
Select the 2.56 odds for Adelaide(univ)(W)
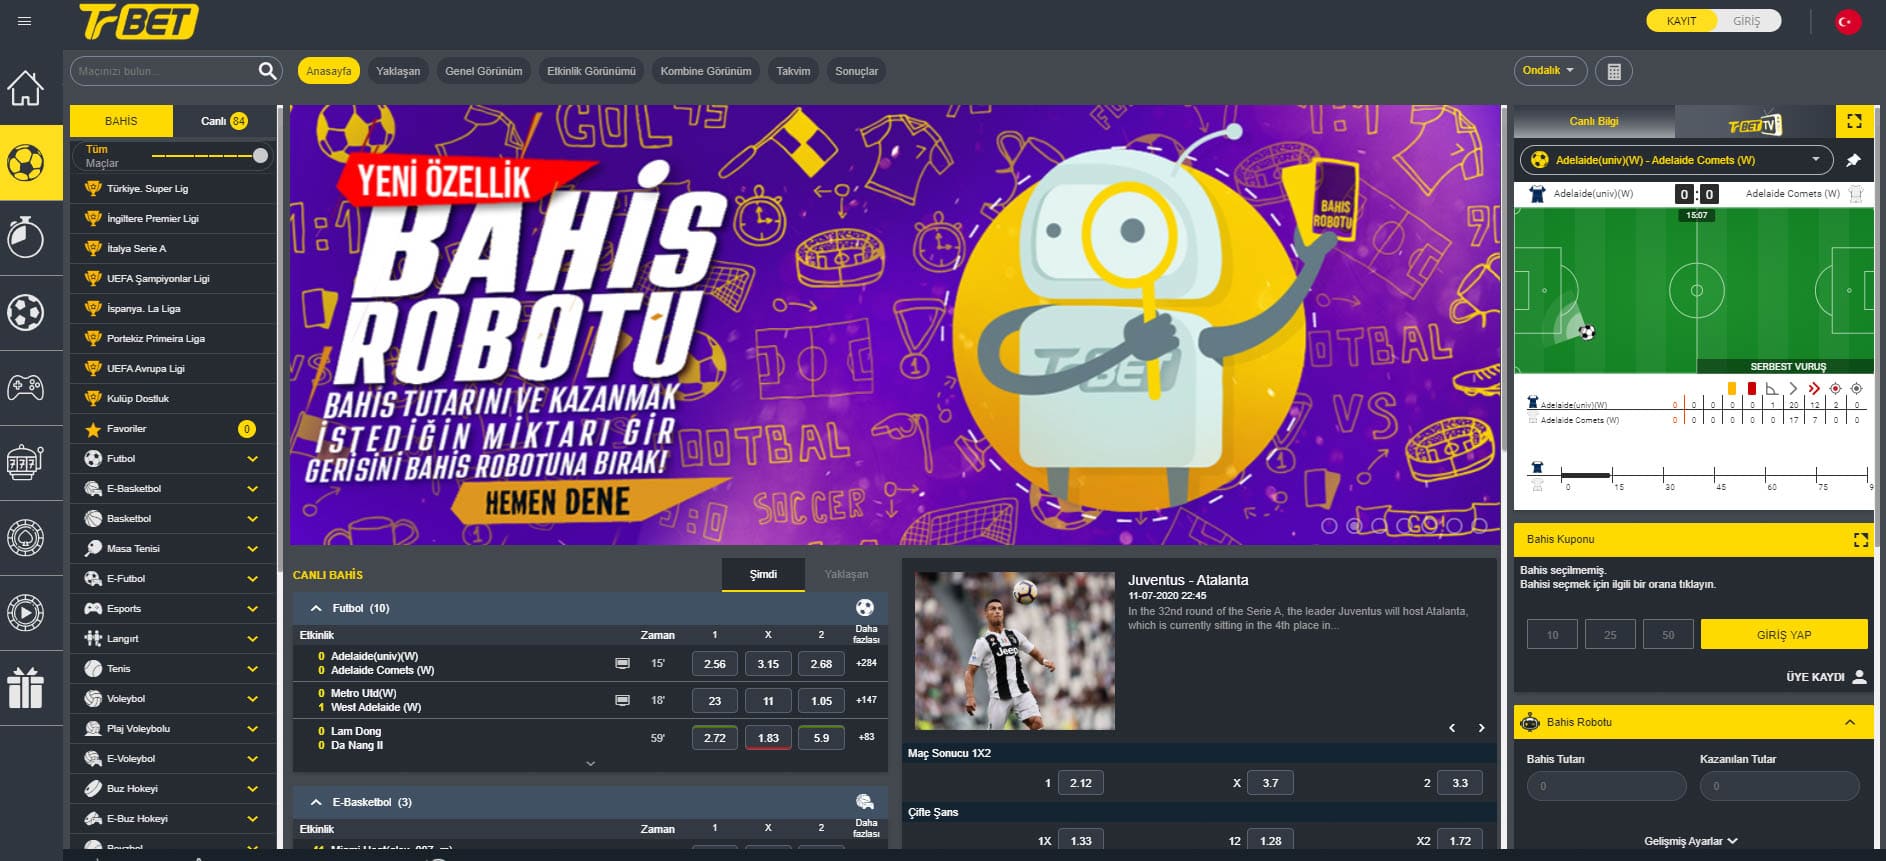click(714, 664)
